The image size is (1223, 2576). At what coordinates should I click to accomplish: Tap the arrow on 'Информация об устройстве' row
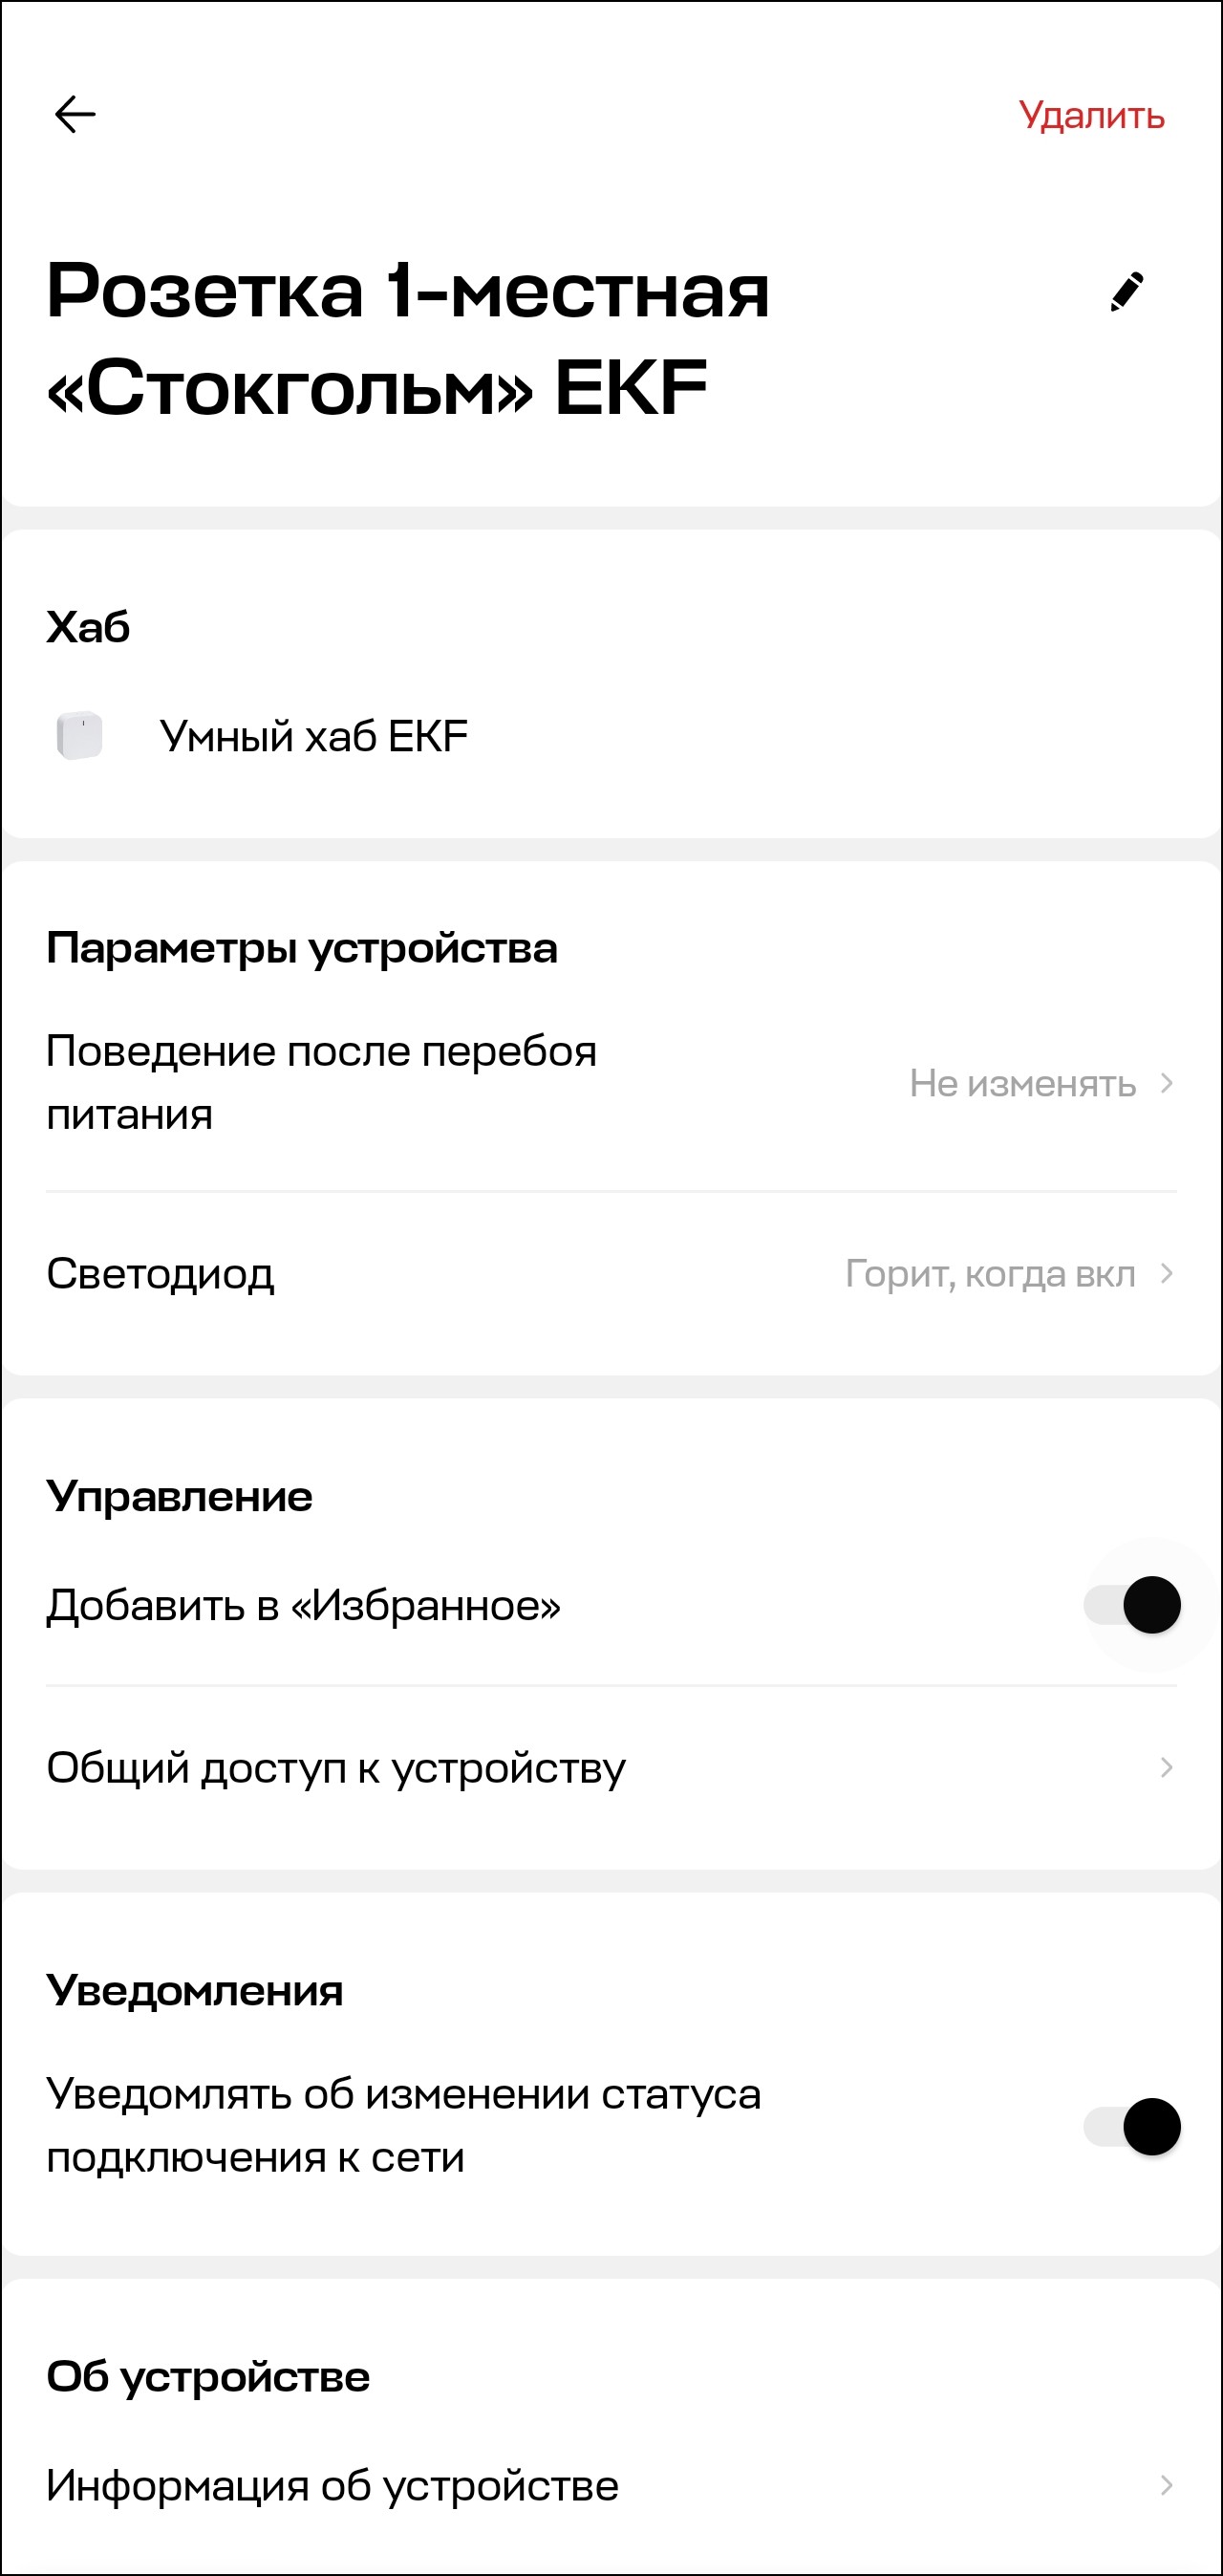1166,2484
